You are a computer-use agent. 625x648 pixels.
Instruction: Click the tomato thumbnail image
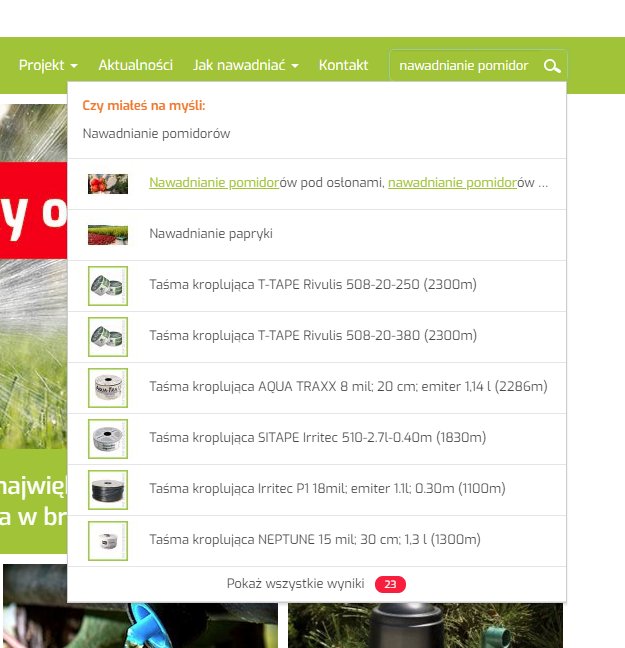[108, 184]
